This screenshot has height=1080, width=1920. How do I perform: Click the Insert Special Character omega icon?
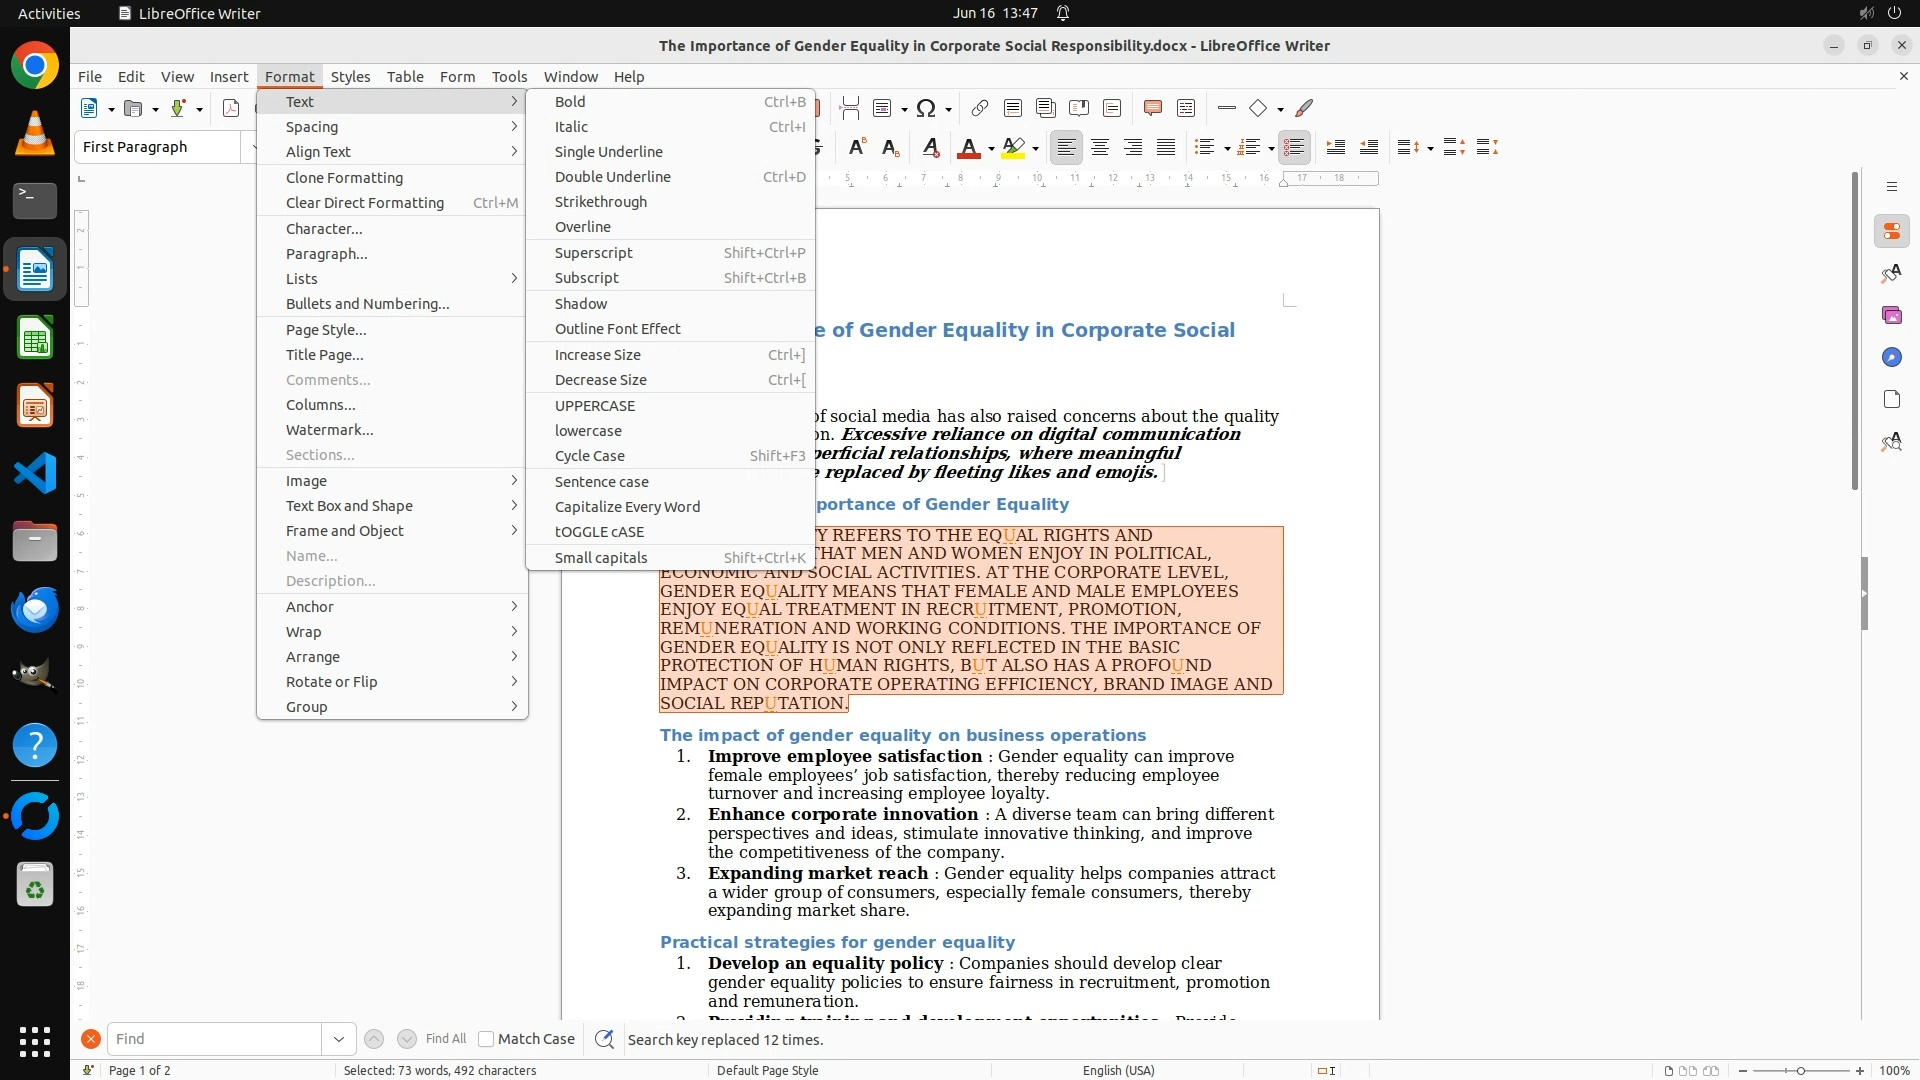pos(926,108)
